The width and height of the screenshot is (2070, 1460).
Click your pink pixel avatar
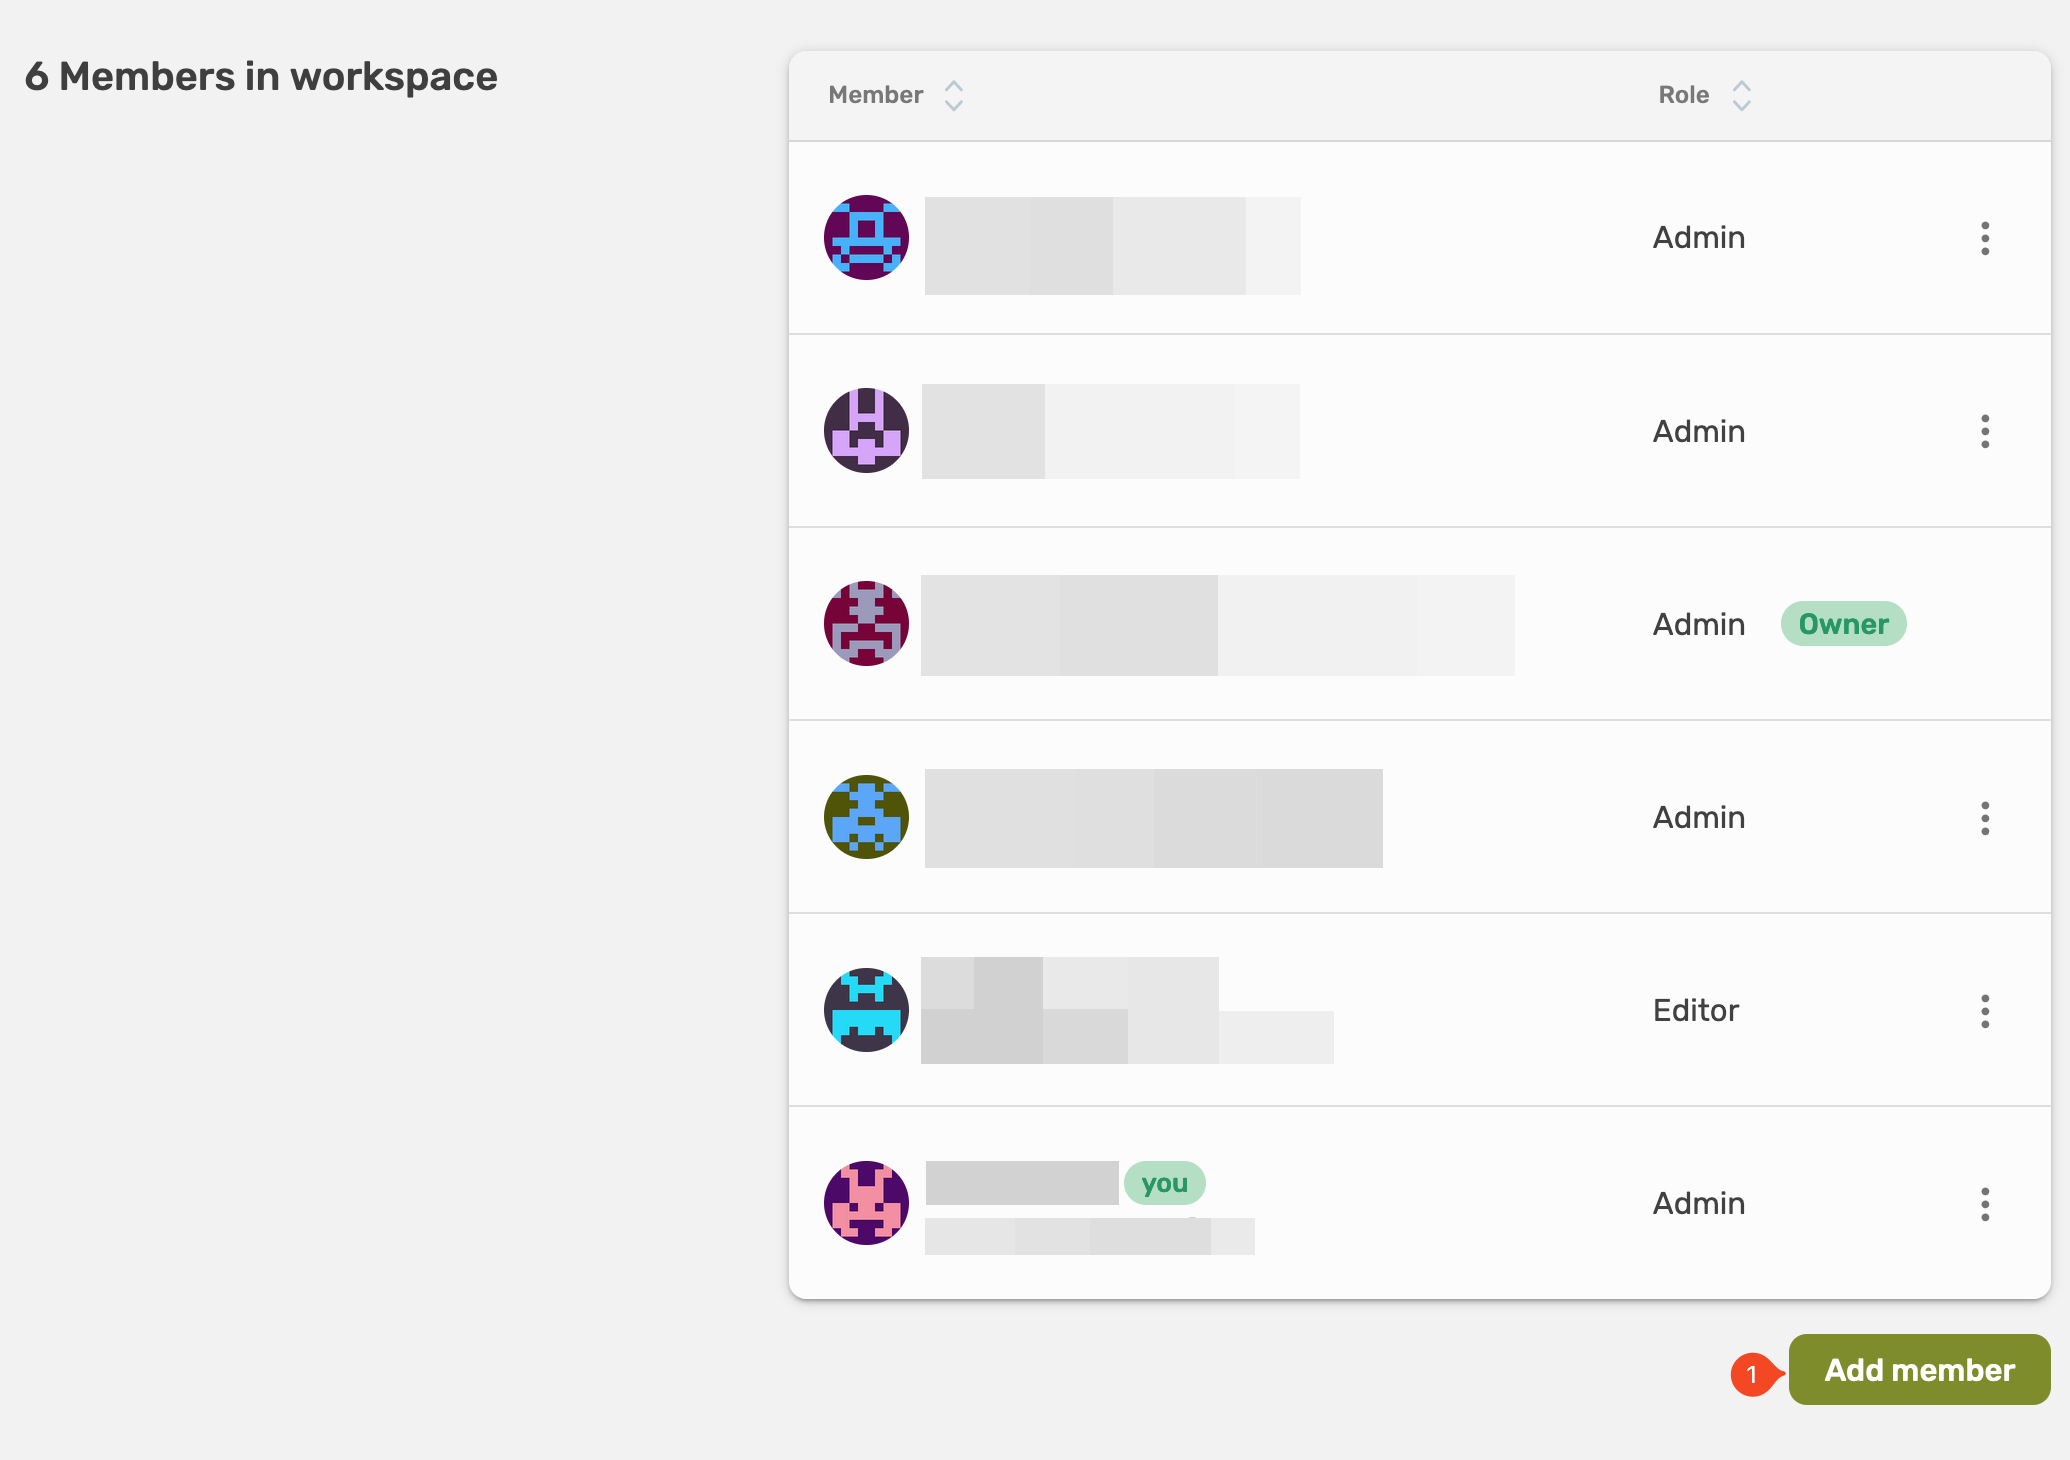866,1203
